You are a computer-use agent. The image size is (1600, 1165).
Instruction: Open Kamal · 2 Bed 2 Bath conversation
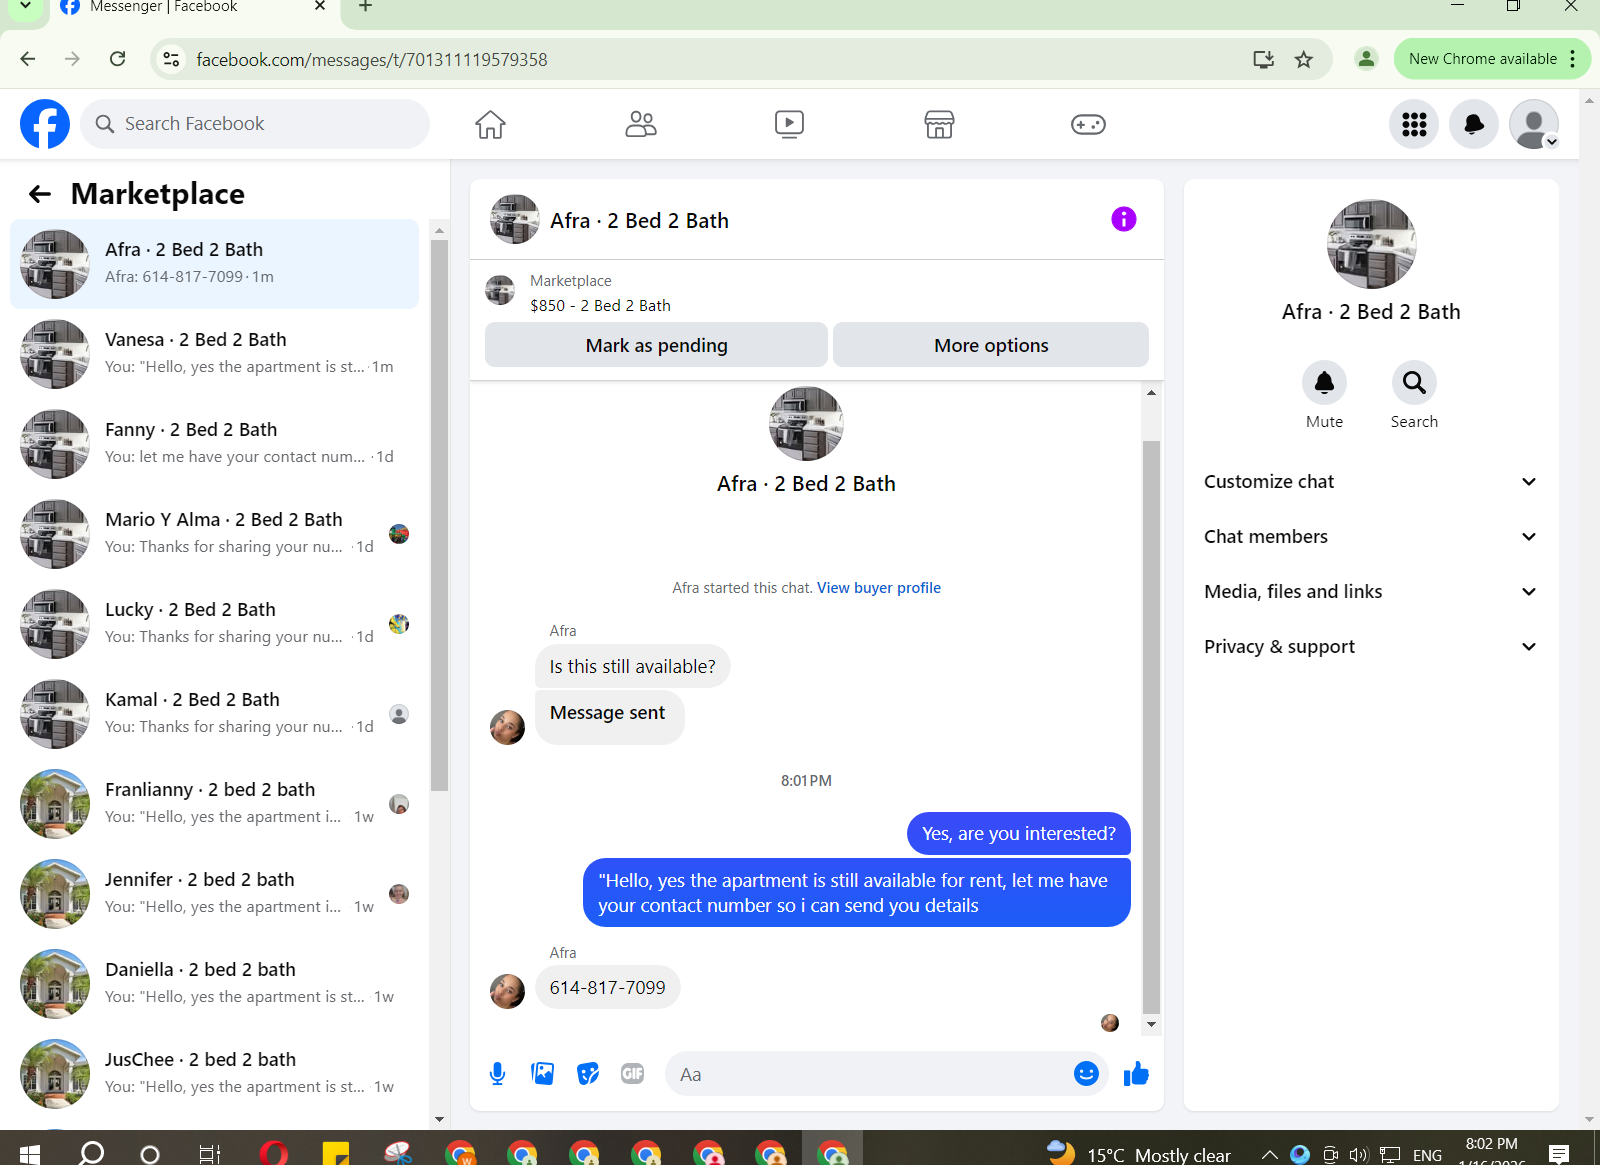click(215, 714)
